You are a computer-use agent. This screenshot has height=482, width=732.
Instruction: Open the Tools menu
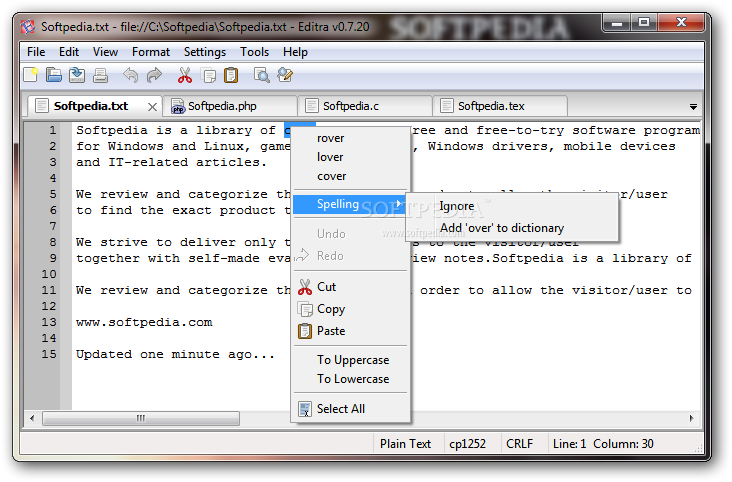click(x=254, y=52)
